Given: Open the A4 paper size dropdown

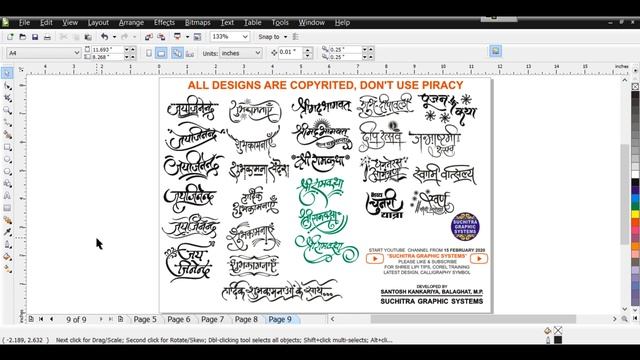Looking at the screenshot, I should (x=77, y=53).
